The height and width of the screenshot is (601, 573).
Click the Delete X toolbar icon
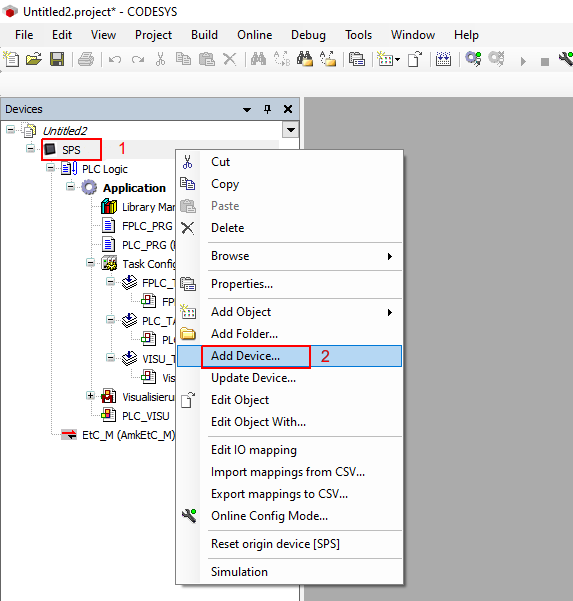coord(230,59)
